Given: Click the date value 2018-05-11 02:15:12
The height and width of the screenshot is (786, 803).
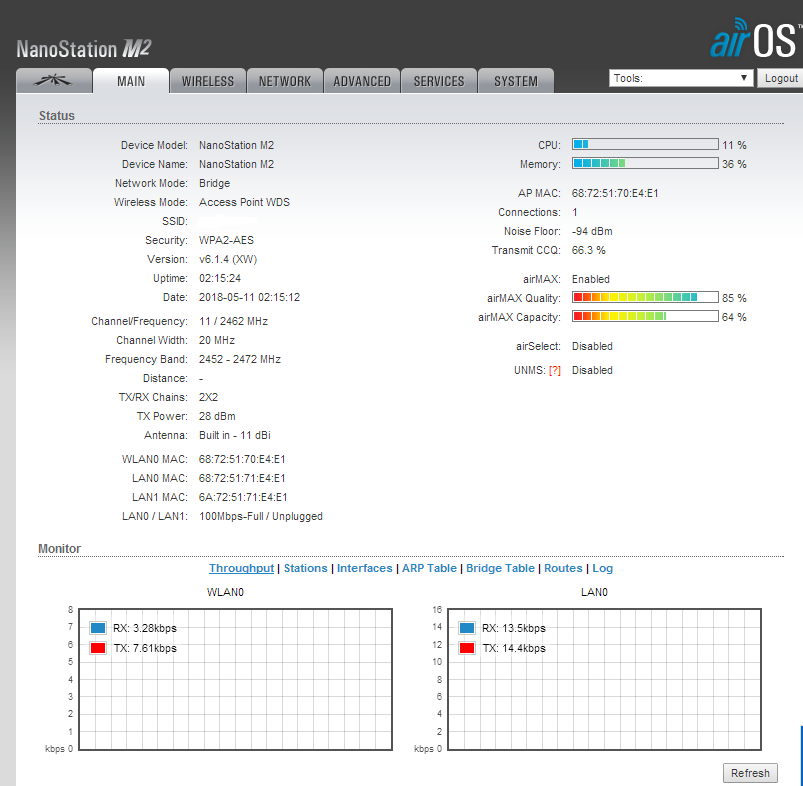Looking at the screenshot, I should pos(249,297).
